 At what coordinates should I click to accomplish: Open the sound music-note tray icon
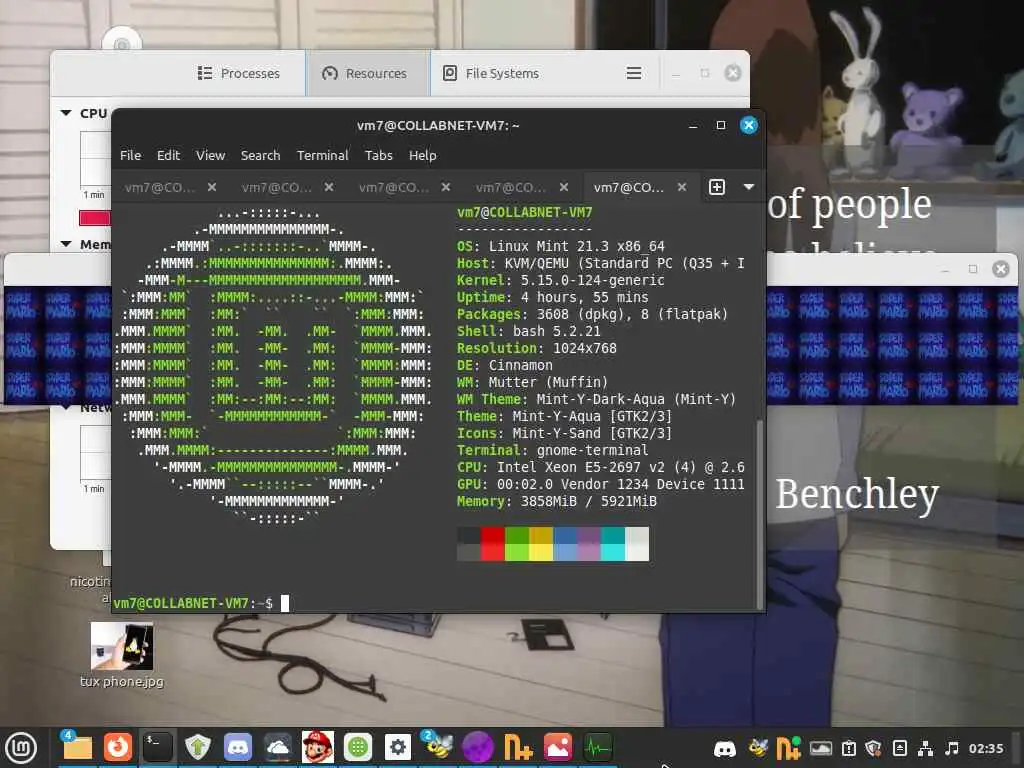952,748
